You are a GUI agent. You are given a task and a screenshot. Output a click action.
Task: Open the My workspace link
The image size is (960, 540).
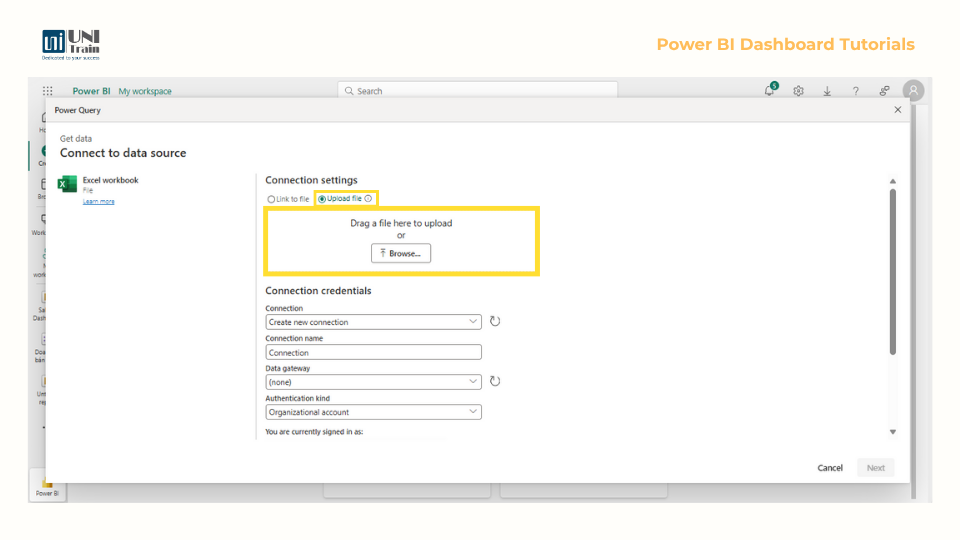tap(145, 91)
